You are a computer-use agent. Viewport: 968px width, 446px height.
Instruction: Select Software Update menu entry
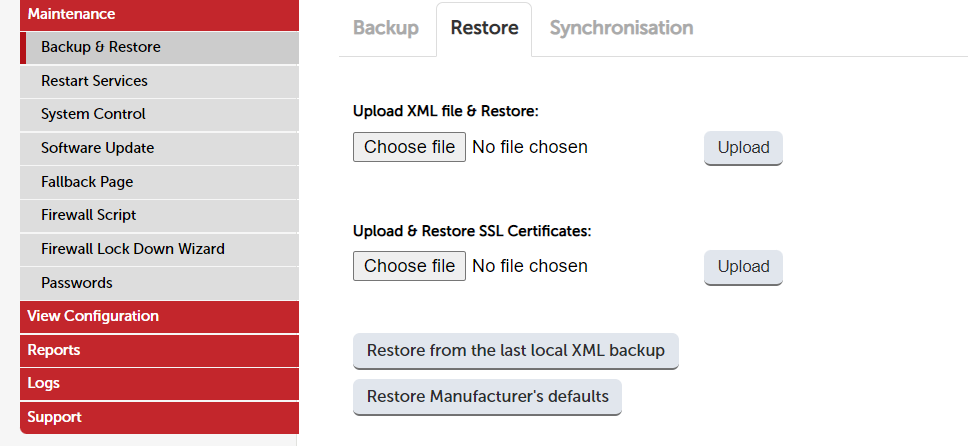point(159,149)
